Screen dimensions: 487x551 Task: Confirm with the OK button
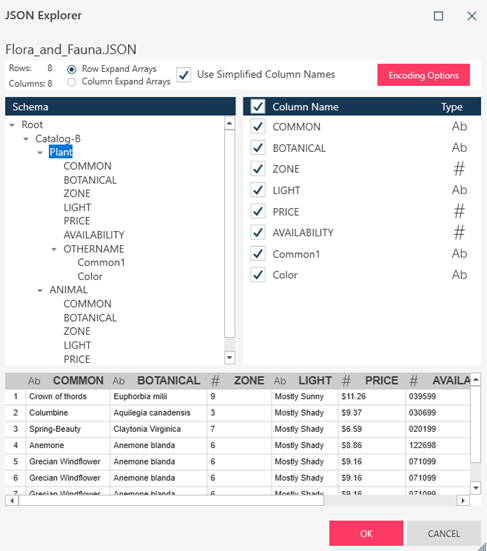click(366, 533)
